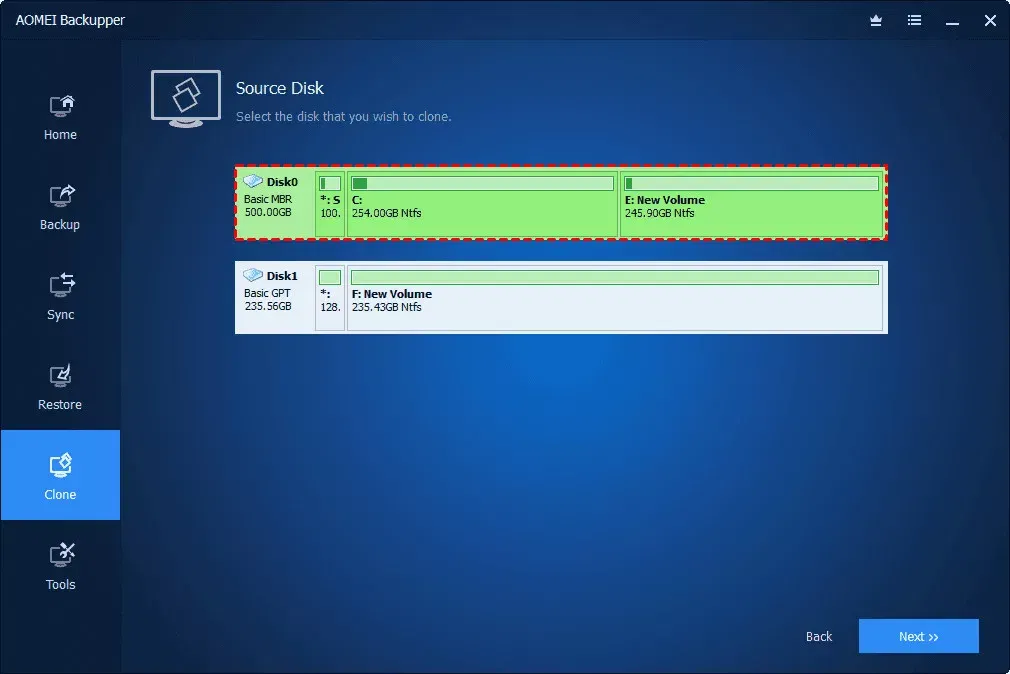Click the Disk1 drive icon
This screenshot has height=674, width=1010.
[253, 275]
